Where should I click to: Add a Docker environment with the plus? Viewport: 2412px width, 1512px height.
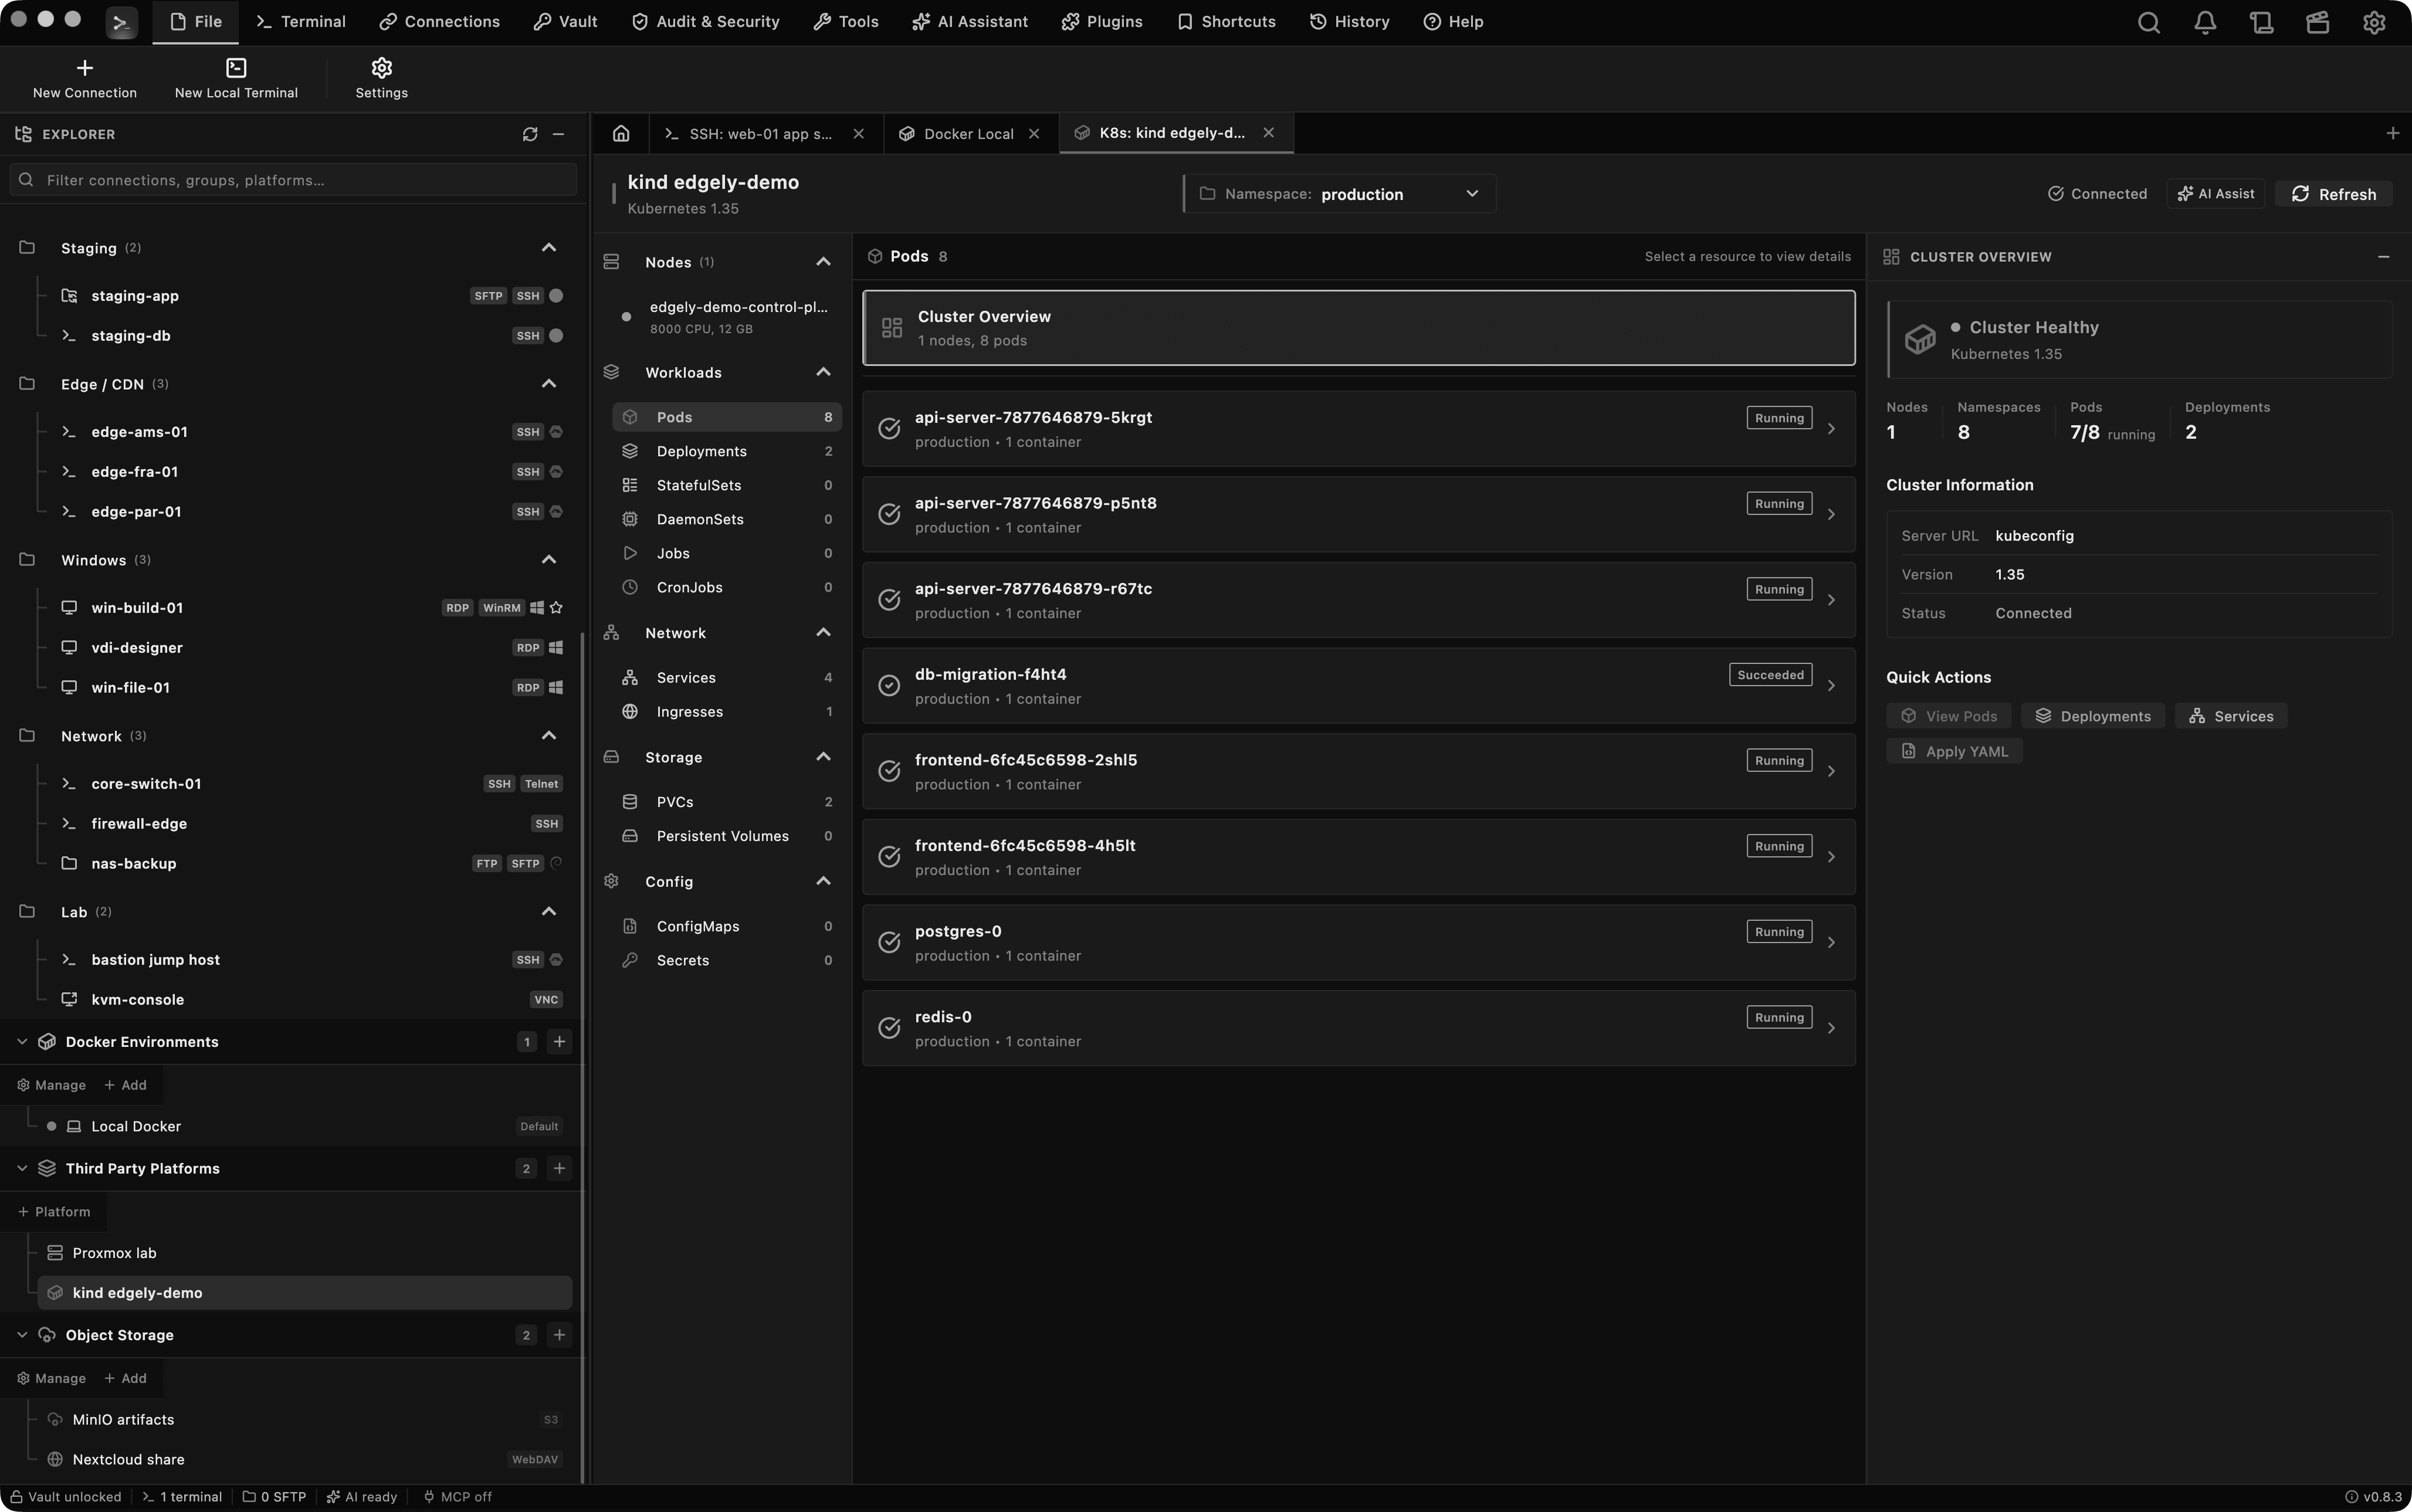[x=559, y=1041]
